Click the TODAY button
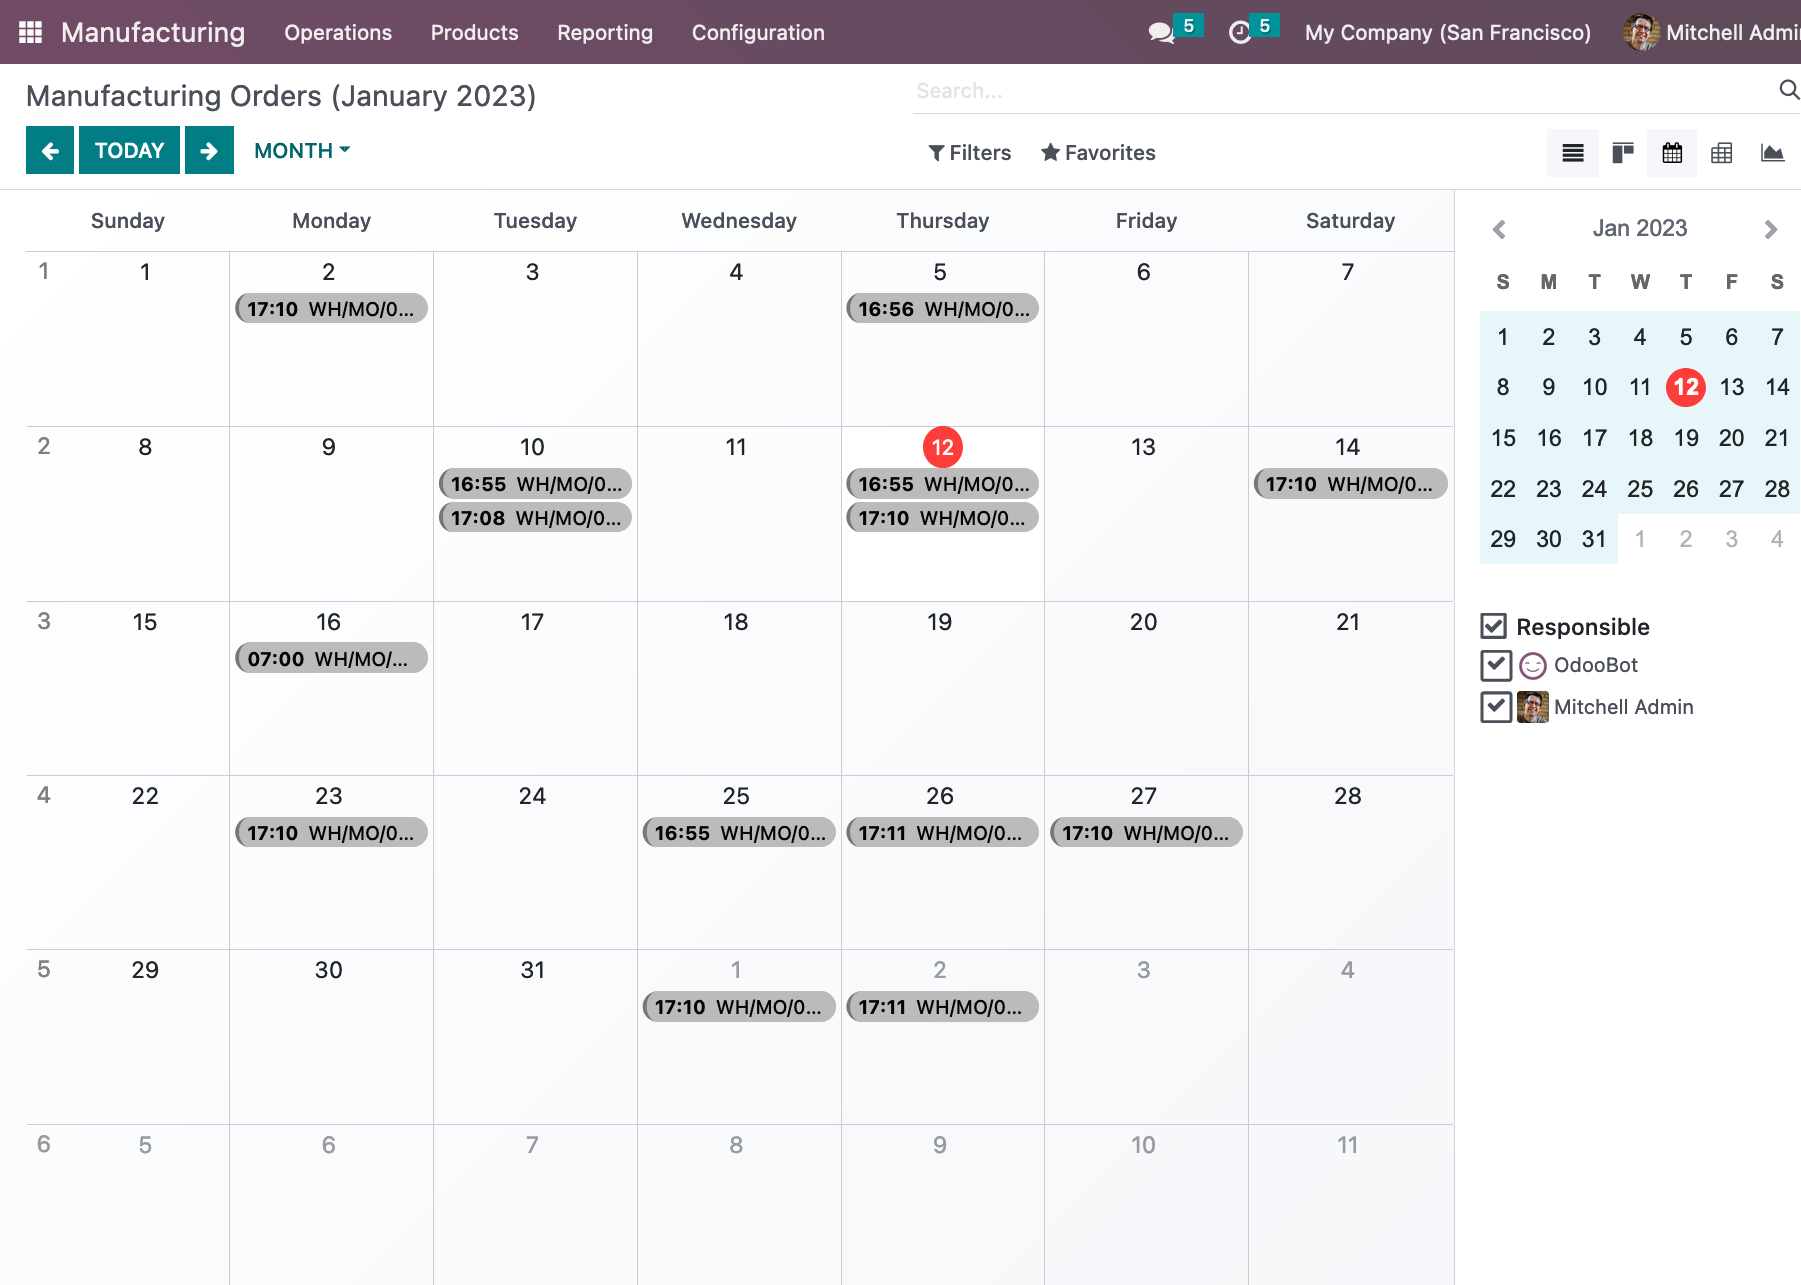This screenshot has width=1801, height=1285. pyautogui.click(x=129, y=150)
